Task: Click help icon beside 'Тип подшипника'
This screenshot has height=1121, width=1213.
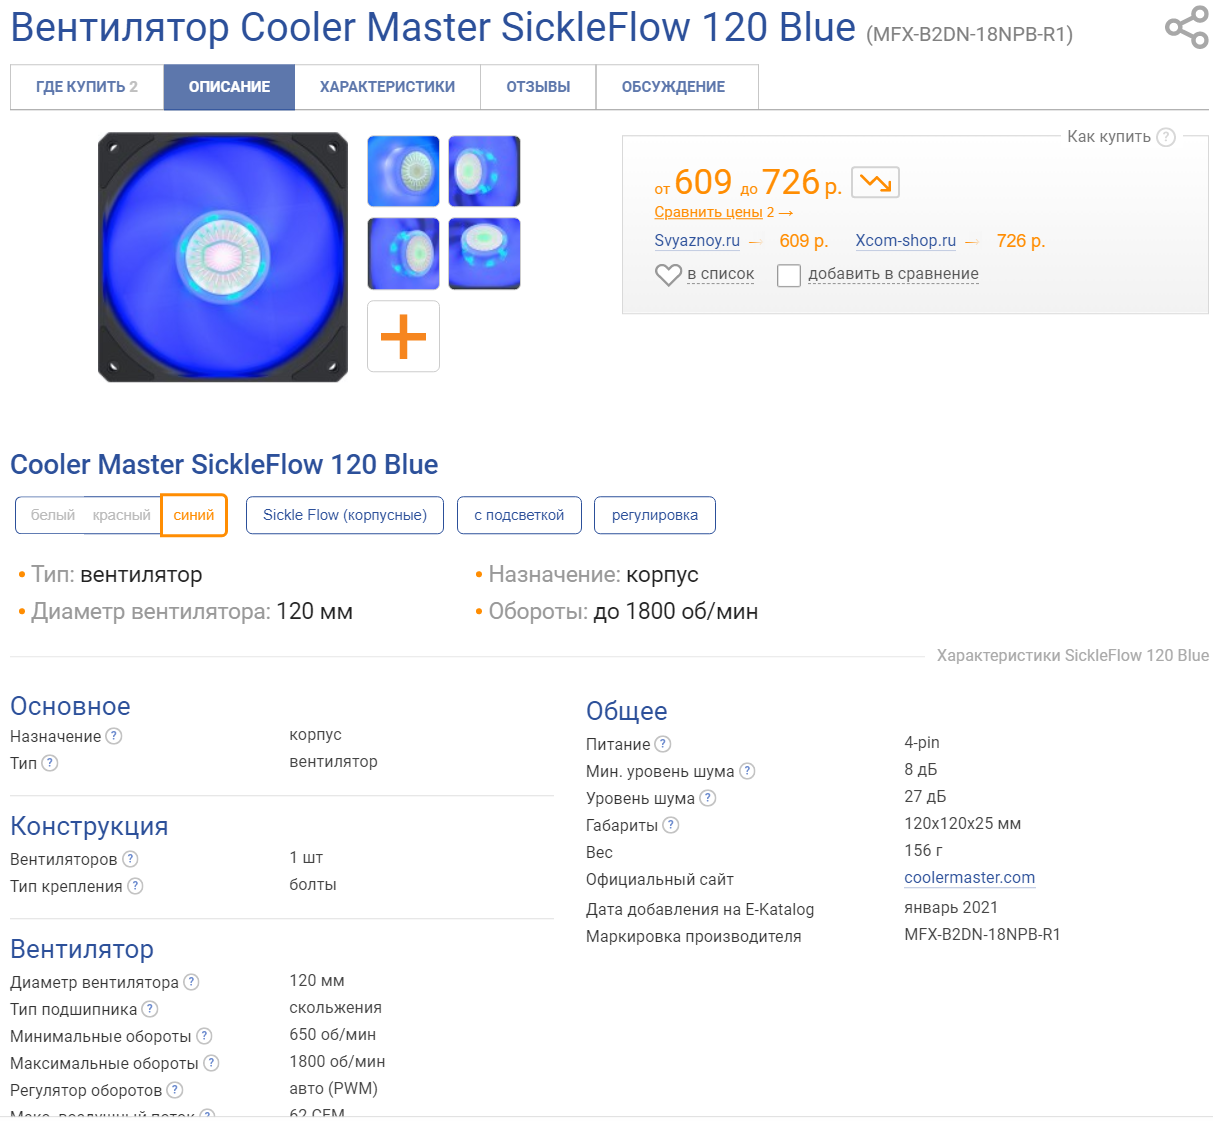Action: [150, 1009]
